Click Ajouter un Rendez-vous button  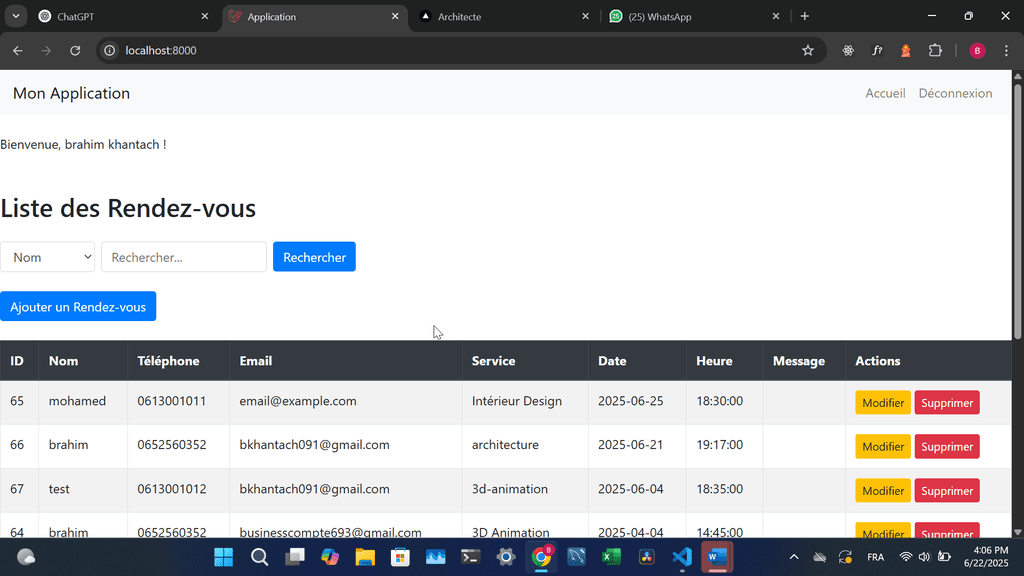pyautogui.click(x=78, y=306)
